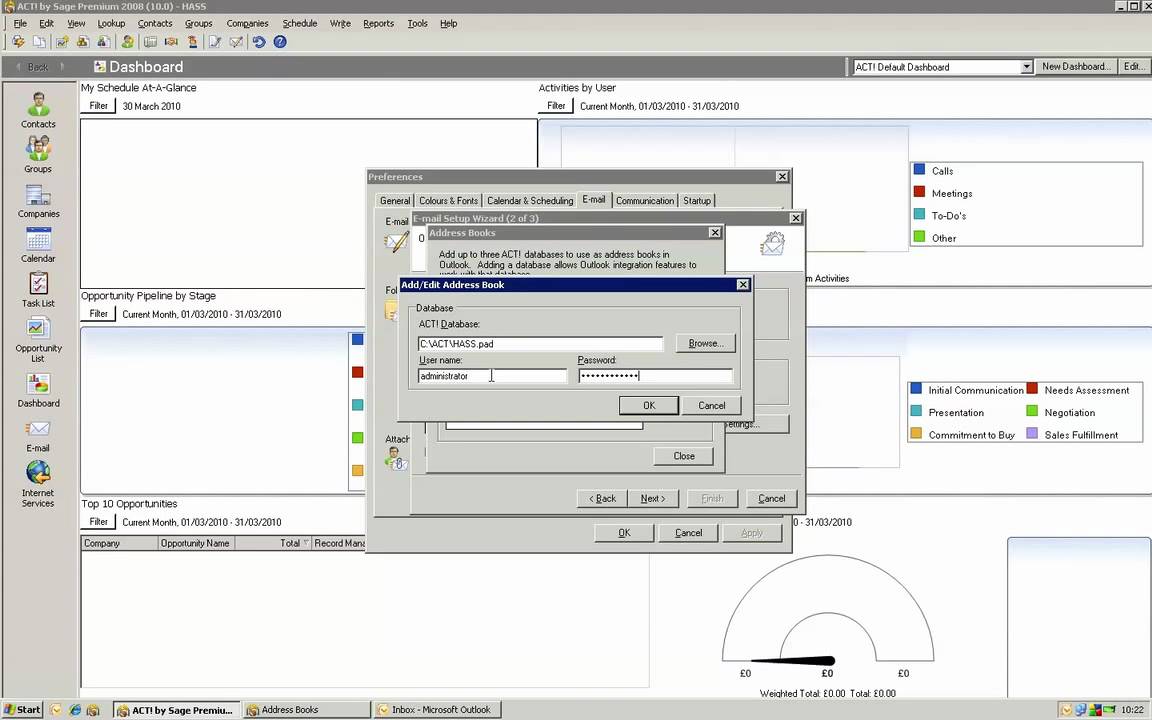Switch to Communication tab in Preferences
Screen dimensions: 1152x720
tap(644, 201)
